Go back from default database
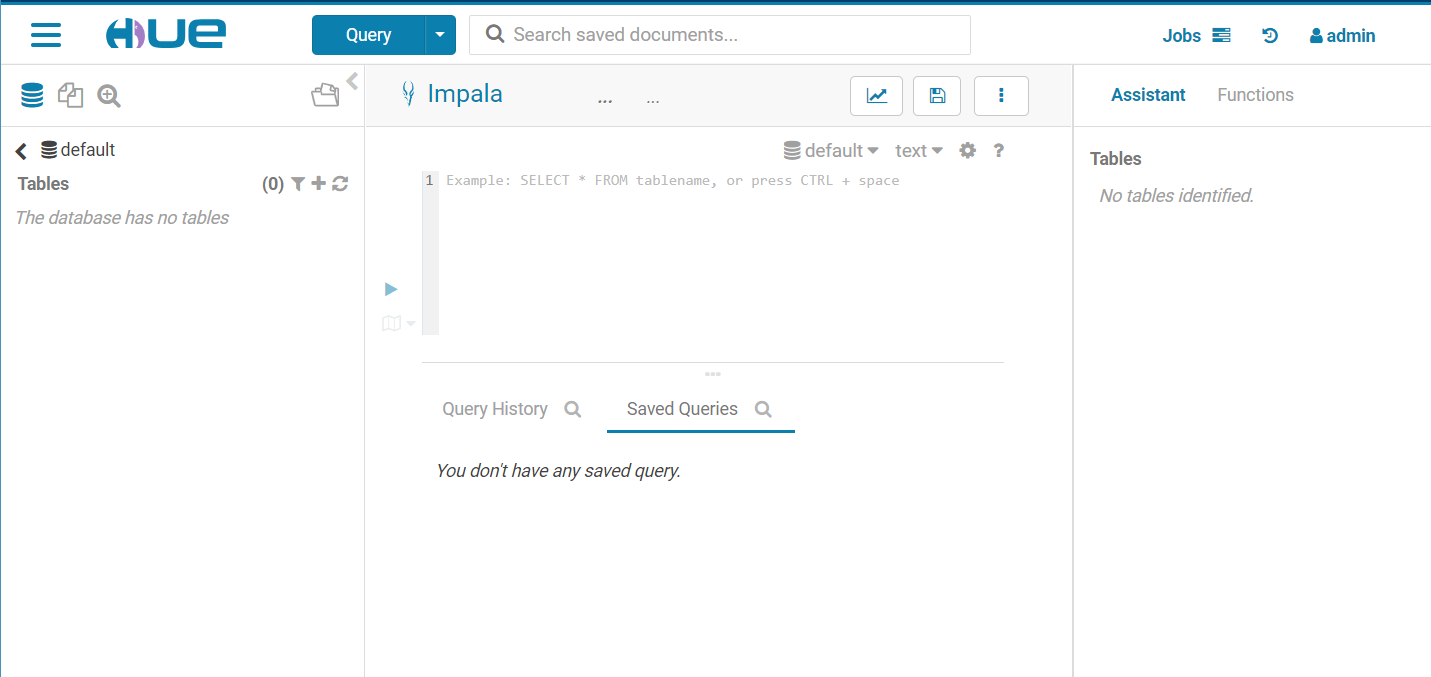Image resolution: width=1431 pixels, height=677 pixels. 21,151
